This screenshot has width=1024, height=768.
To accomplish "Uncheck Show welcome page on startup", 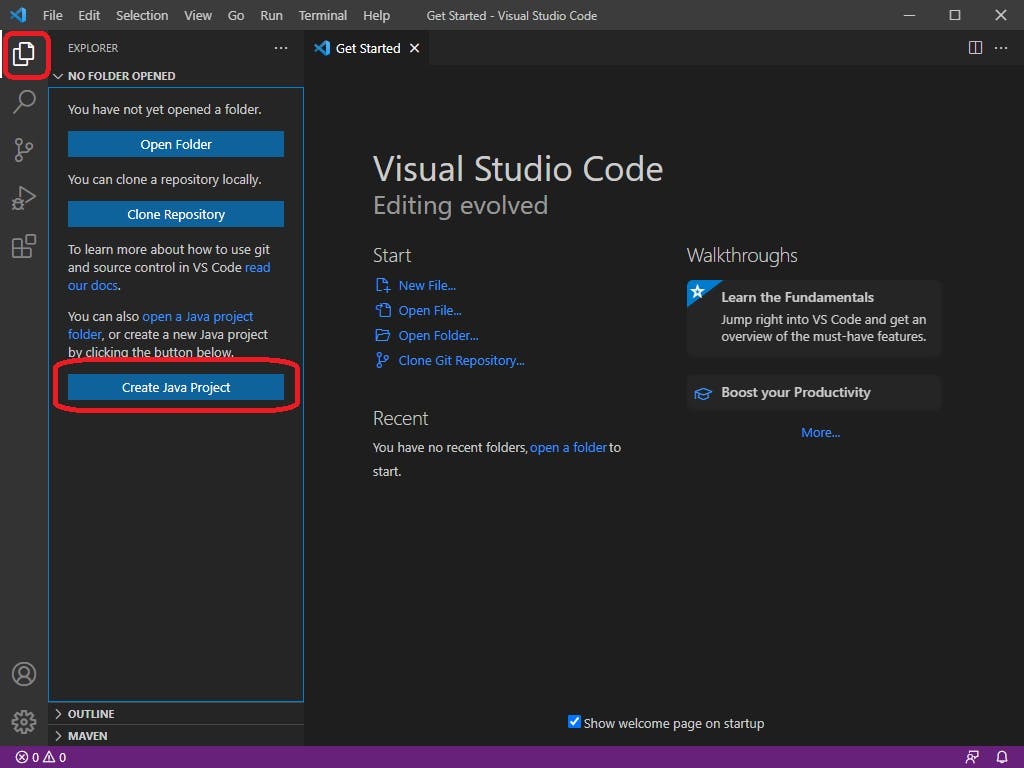I will 574,722.
